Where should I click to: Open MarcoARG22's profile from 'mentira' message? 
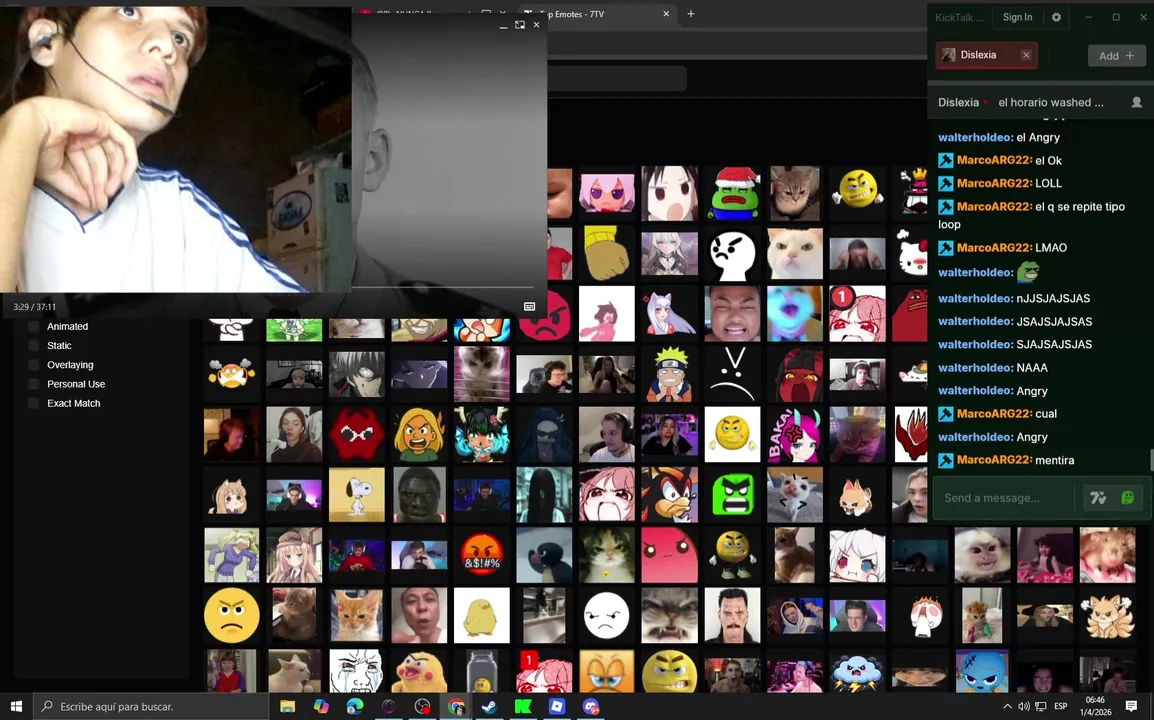[x=994, y=460]
